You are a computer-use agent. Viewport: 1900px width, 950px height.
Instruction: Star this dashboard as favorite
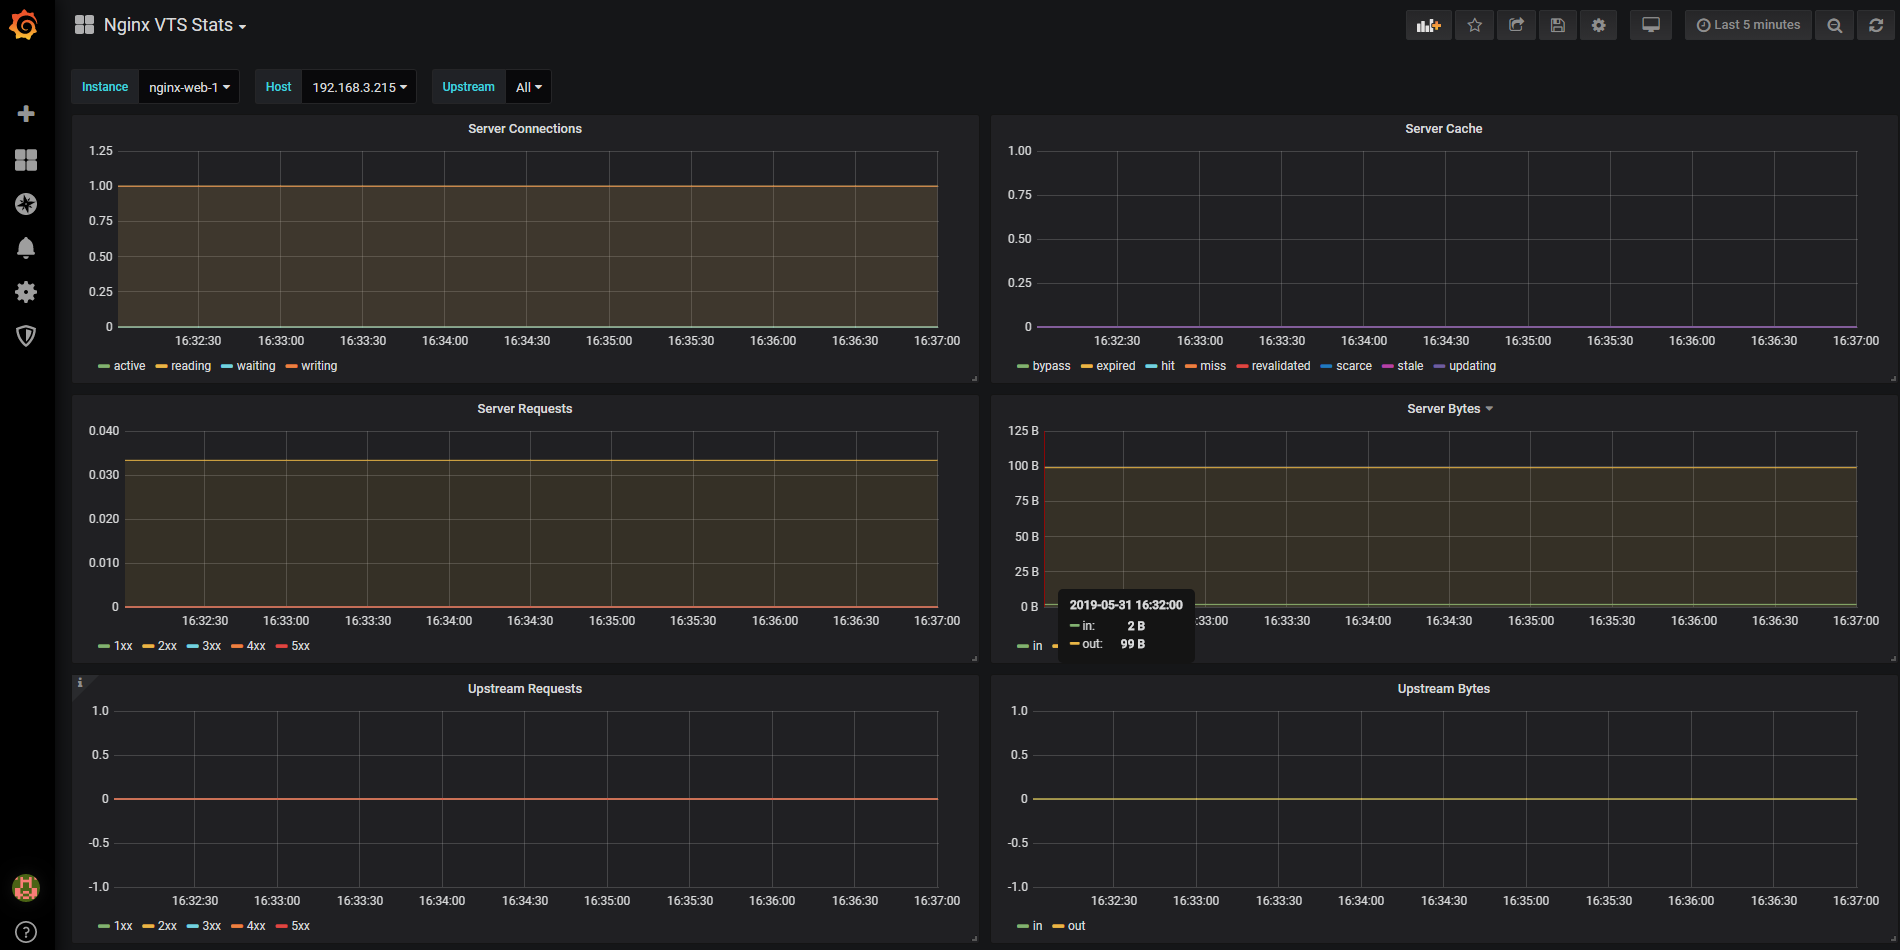pyautogui.click(x=1474, y=25)
